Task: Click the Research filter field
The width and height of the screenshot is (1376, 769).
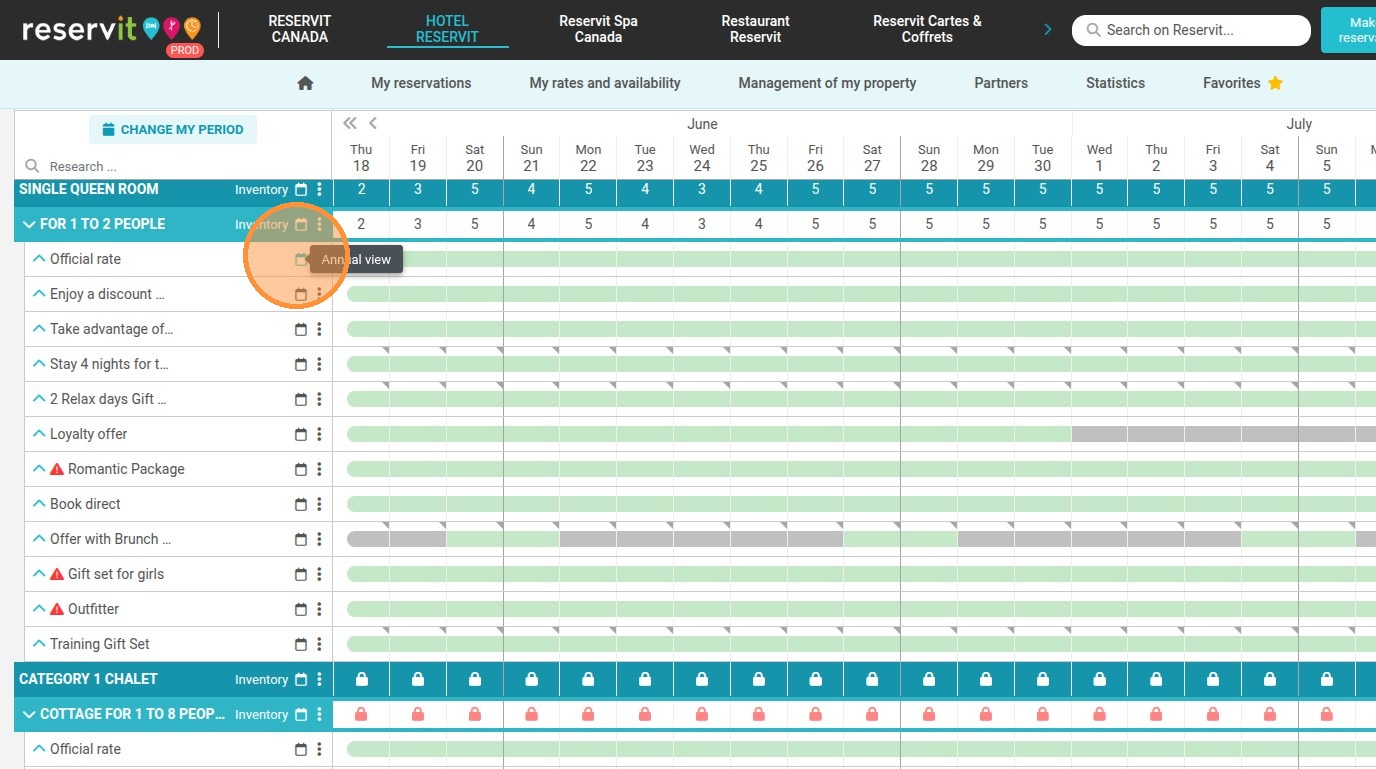Action: (x=173, y=166)
